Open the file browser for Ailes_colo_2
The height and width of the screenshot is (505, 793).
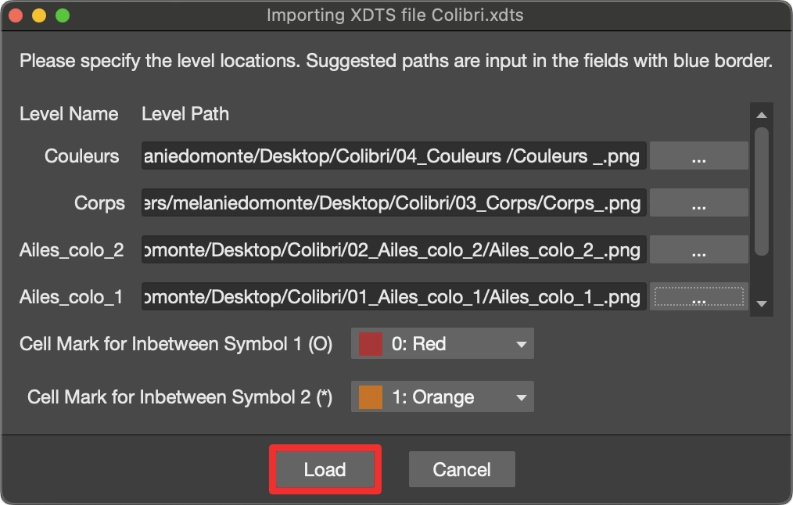click(x=698, y=250)
